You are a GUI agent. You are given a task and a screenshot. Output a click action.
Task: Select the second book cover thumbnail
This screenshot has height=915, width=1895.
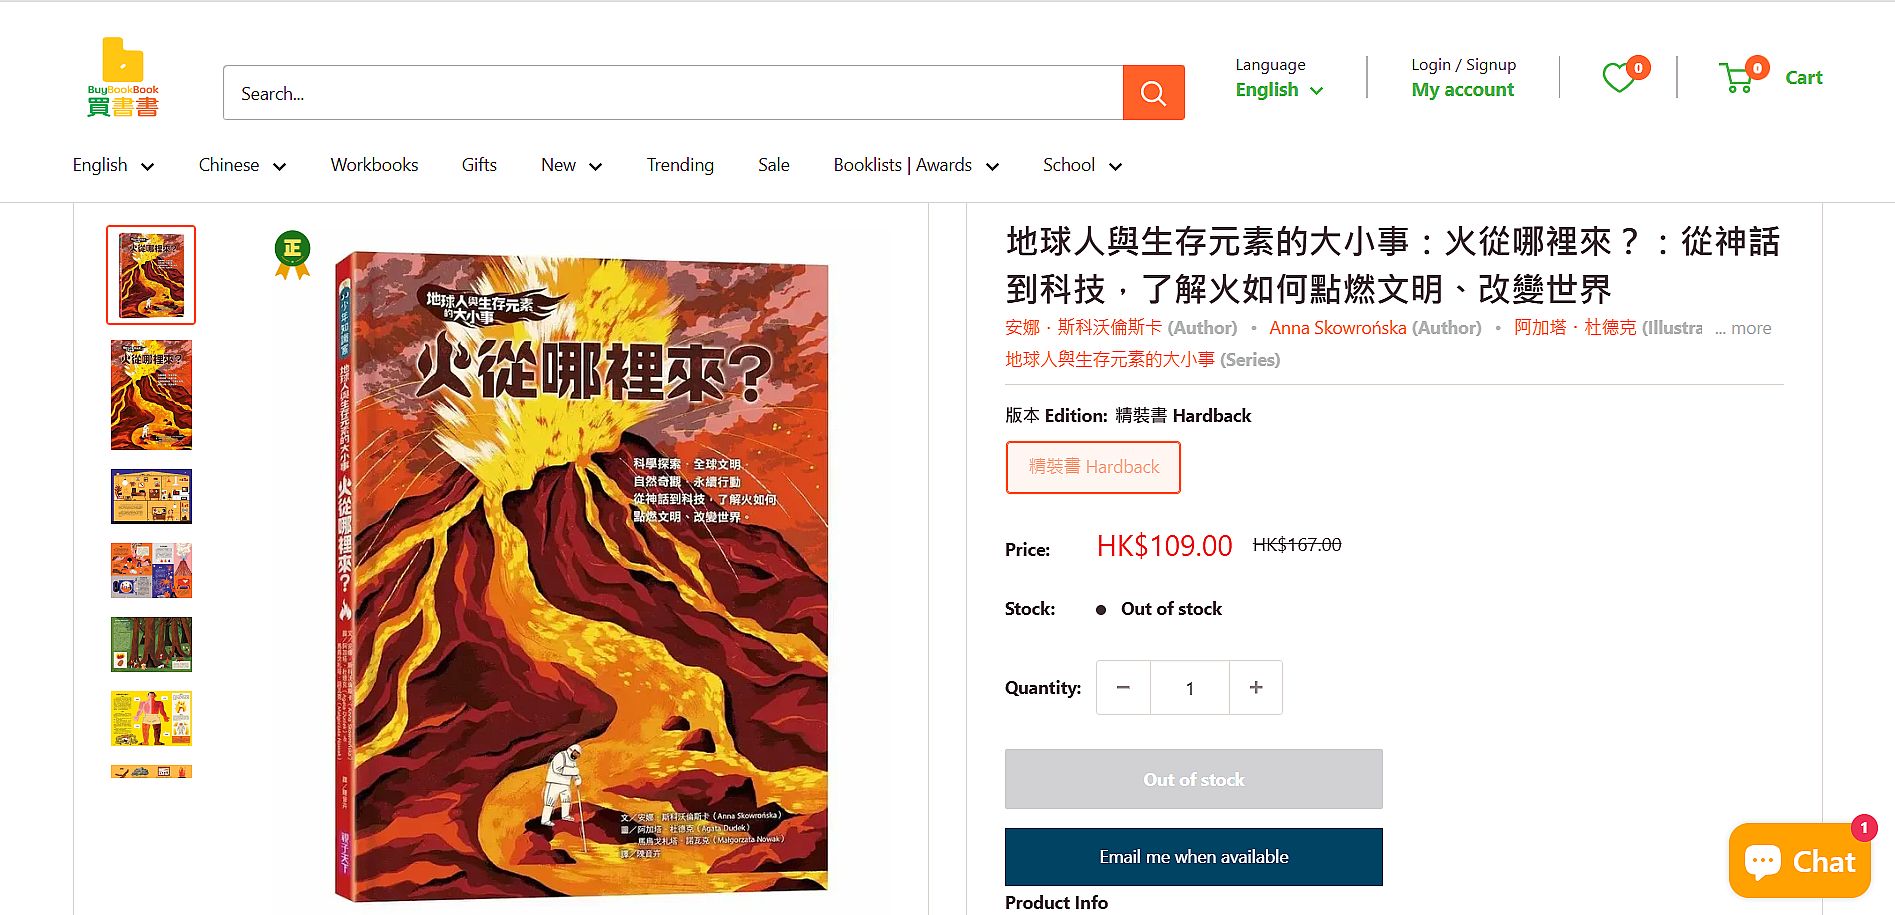151,395
